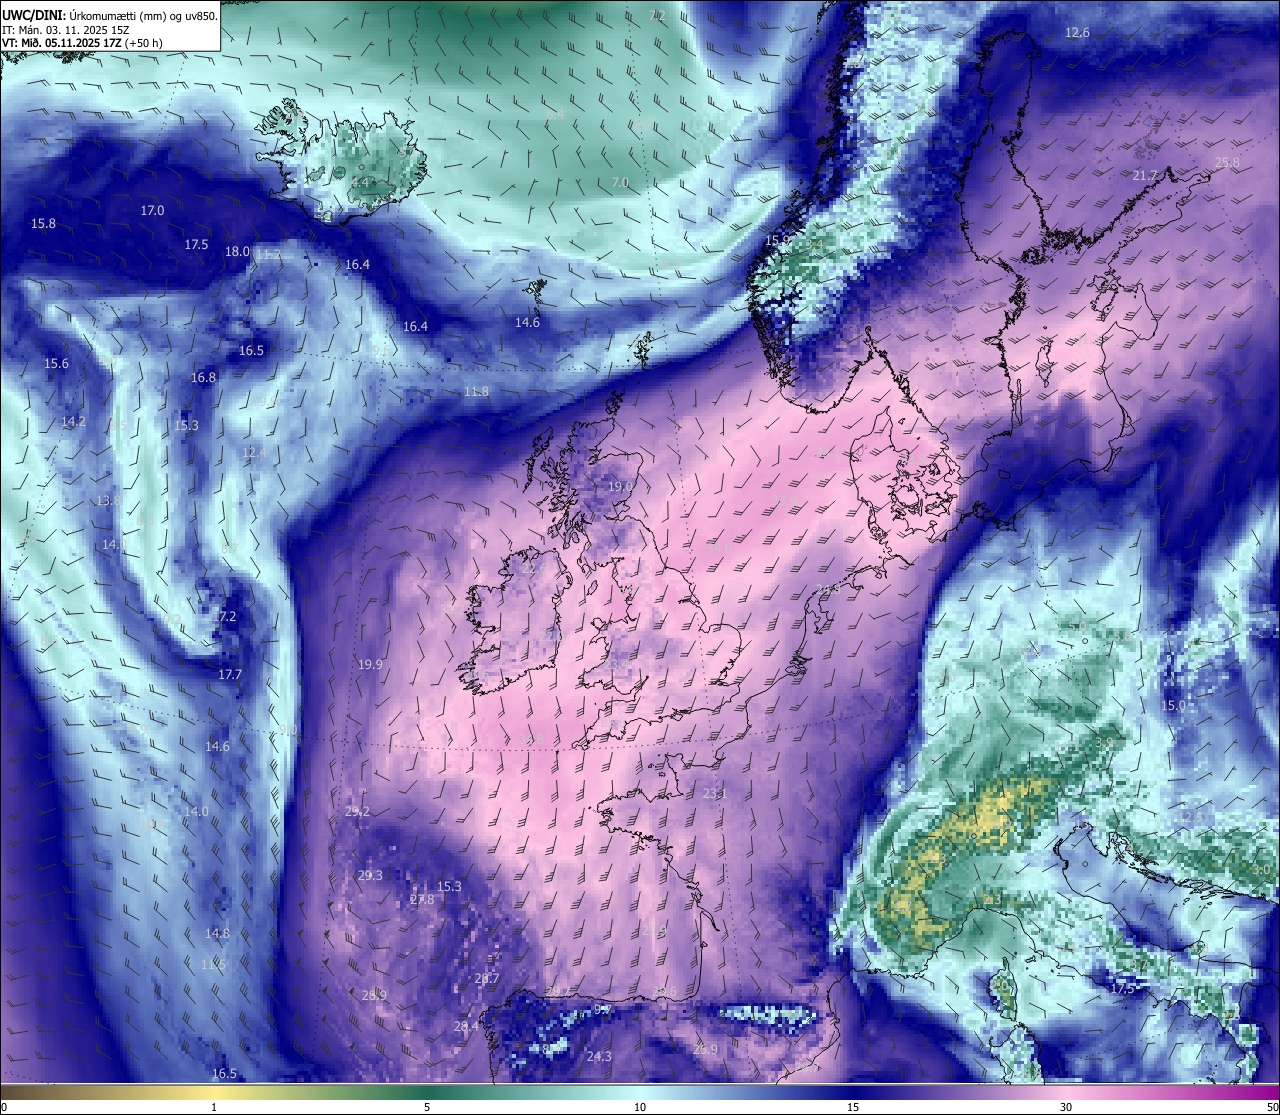
Task: Click the 15 tick label on color scale
Action: point(853,1107)
